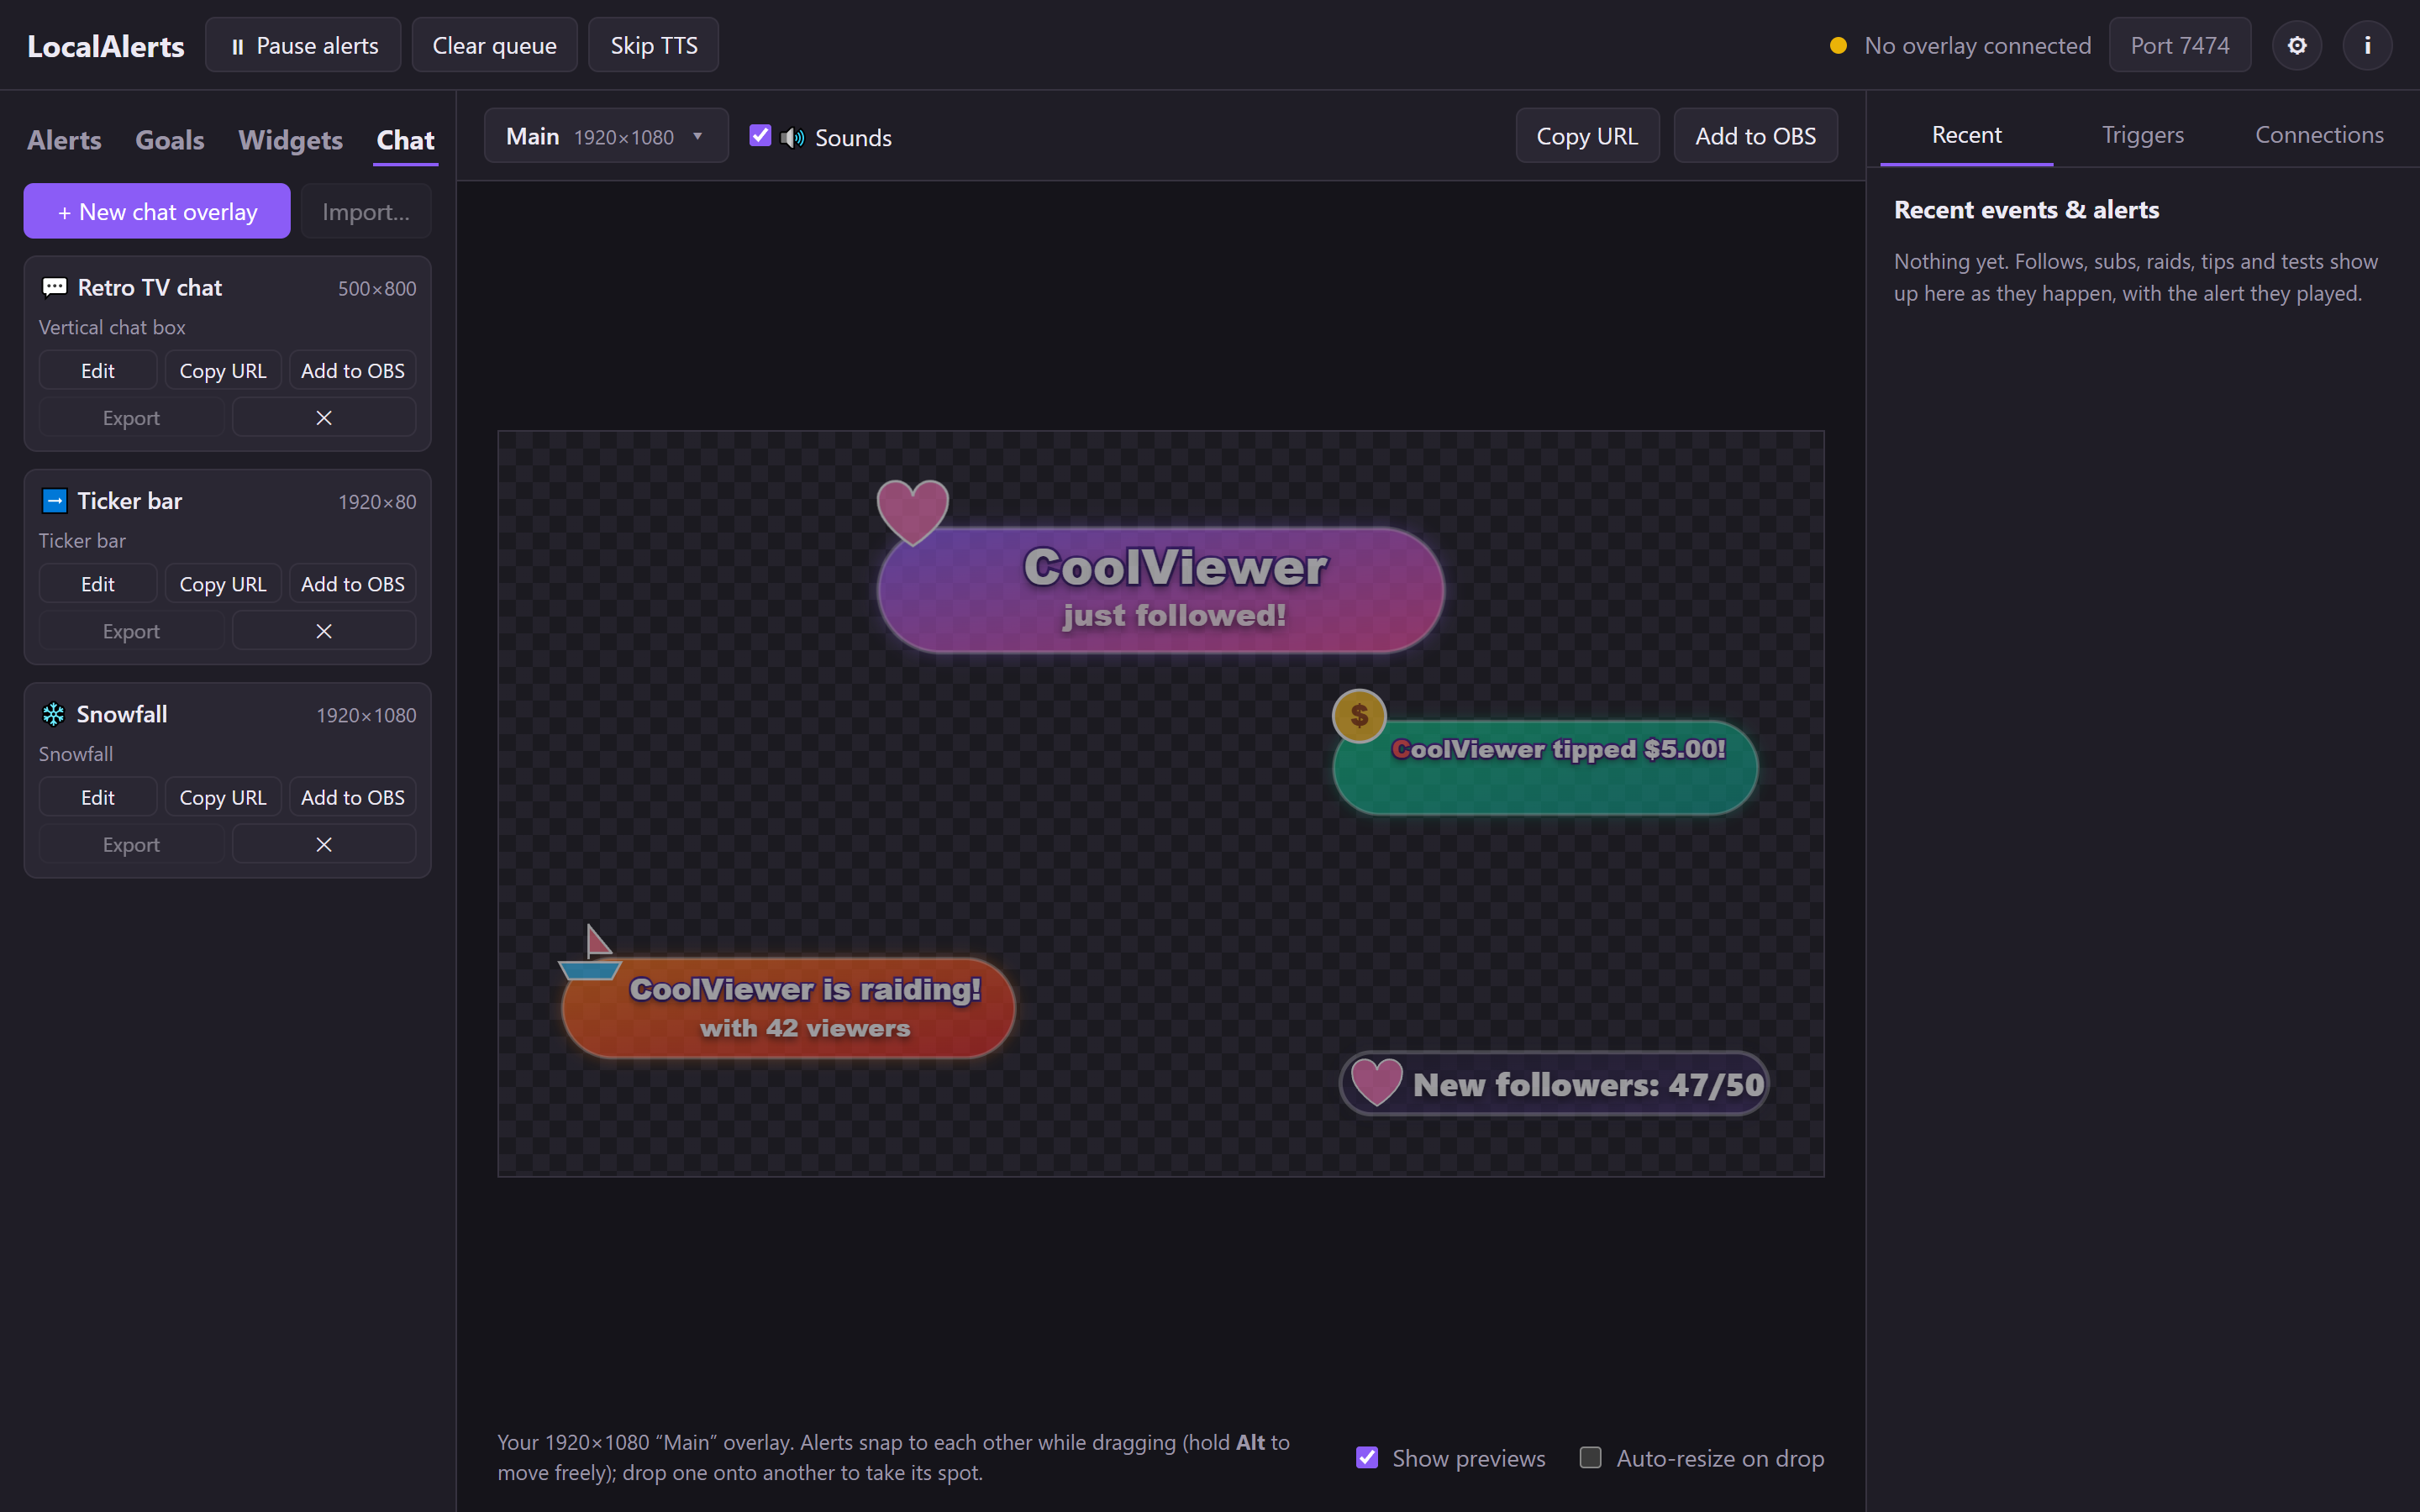This screenshot has width=2420, height=1512.
Task: Click the Snowfall snowflake icon
Action: pos(54,714)
